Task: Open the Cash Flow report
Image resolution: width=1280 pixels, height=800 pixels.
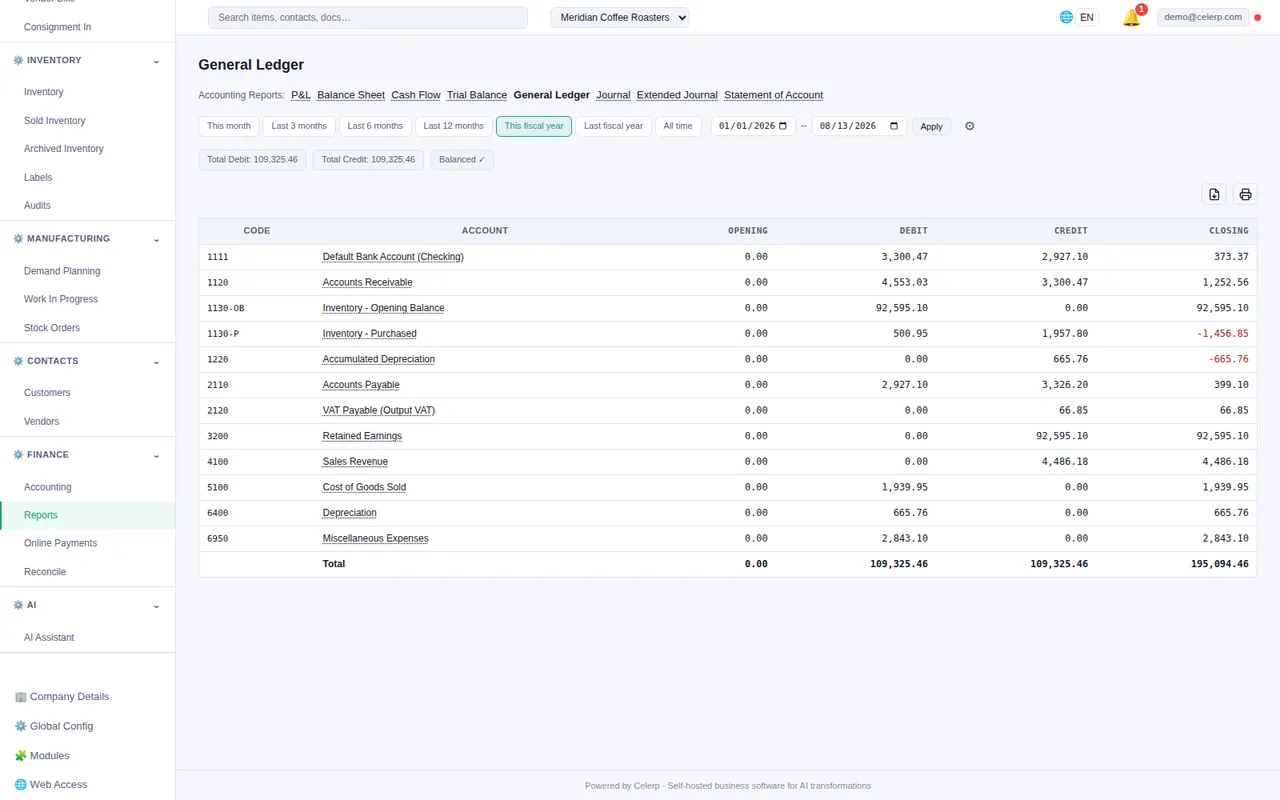Action: (x=416, y=95)
